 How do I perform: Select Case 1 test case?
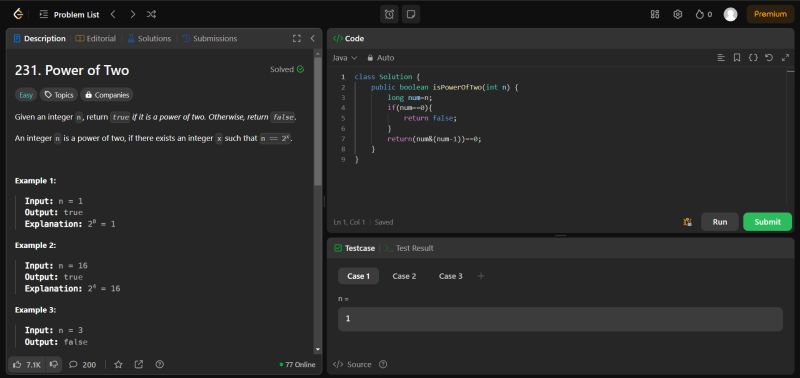[358, 276]
